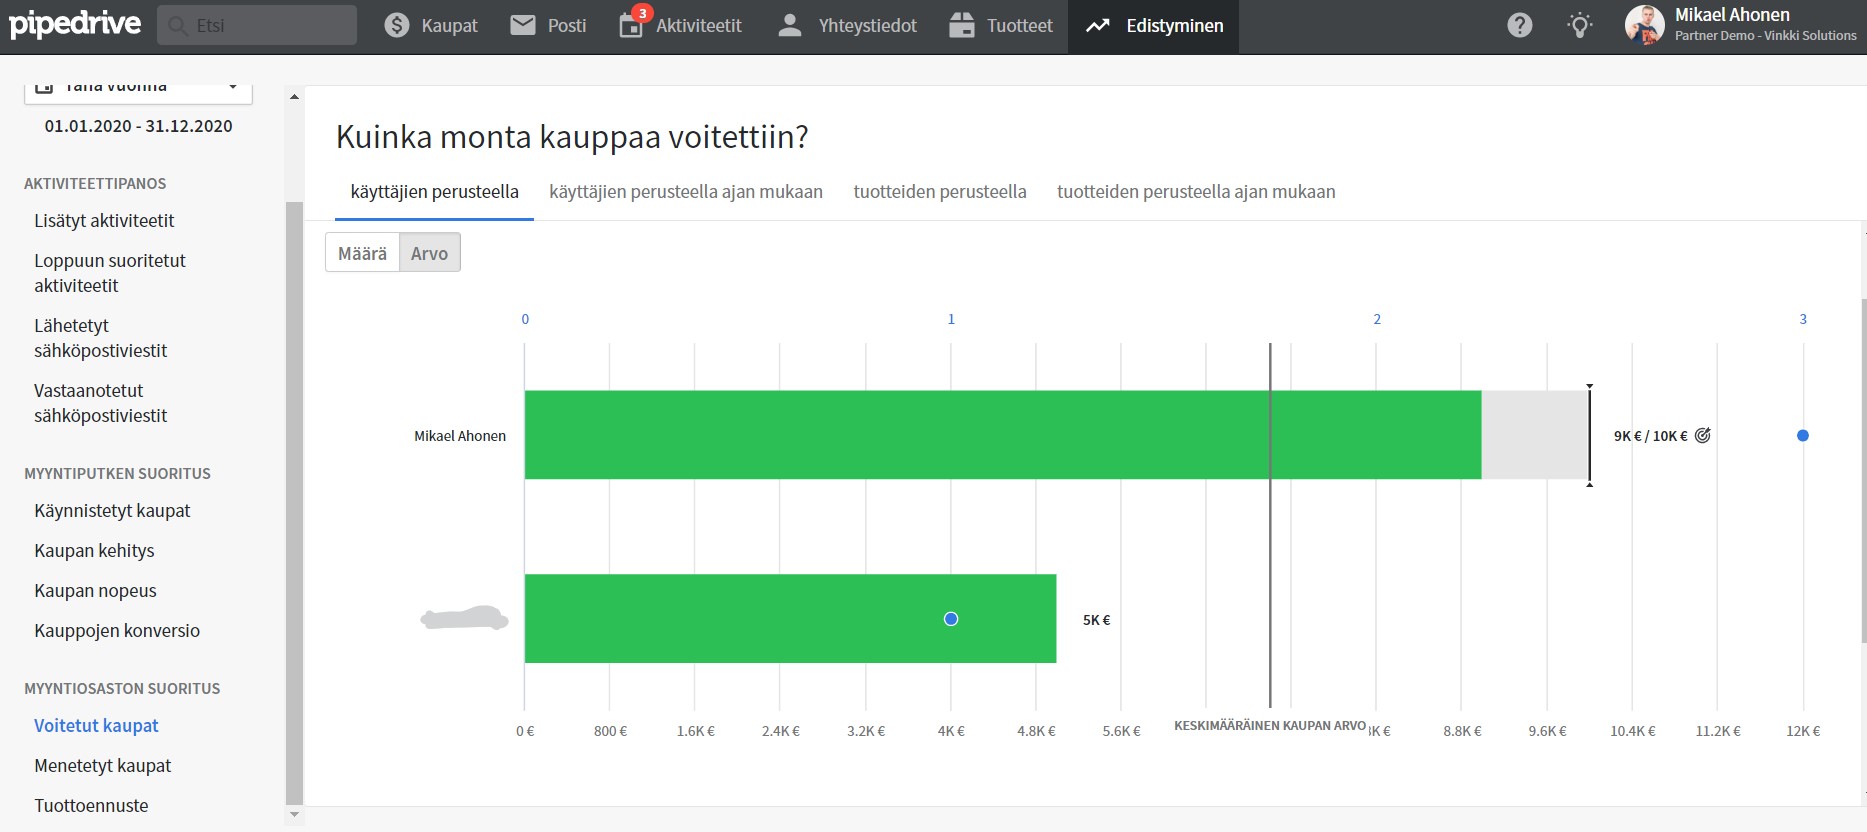Click the Posti envelope icon

(x=523, y=25)
